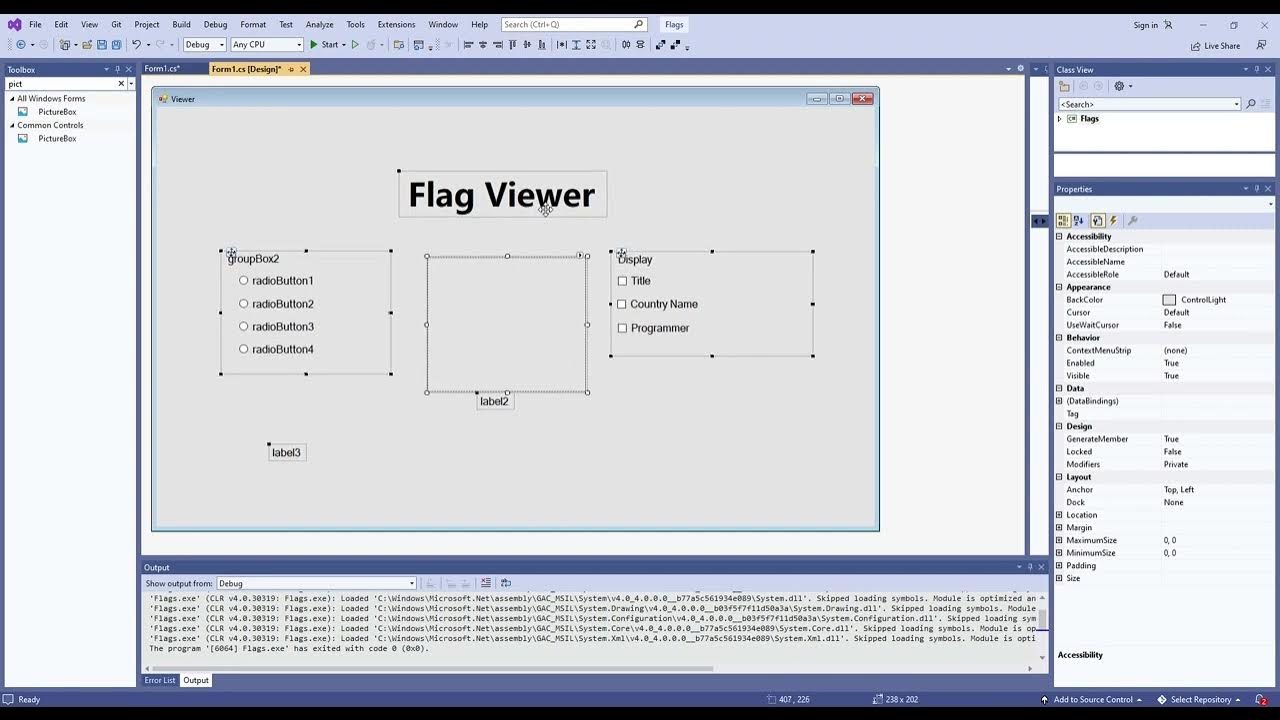Expand the Flags node in Class View

click(1060, 119)
